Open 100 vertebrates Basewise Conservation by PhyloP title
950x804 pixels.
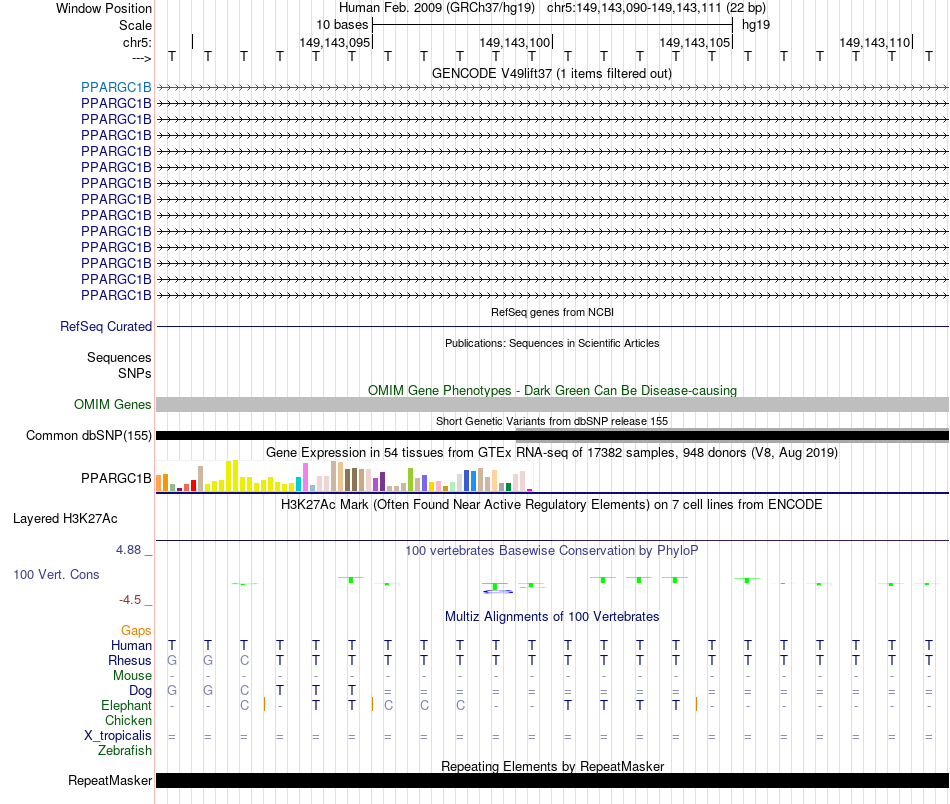(552, 551)
